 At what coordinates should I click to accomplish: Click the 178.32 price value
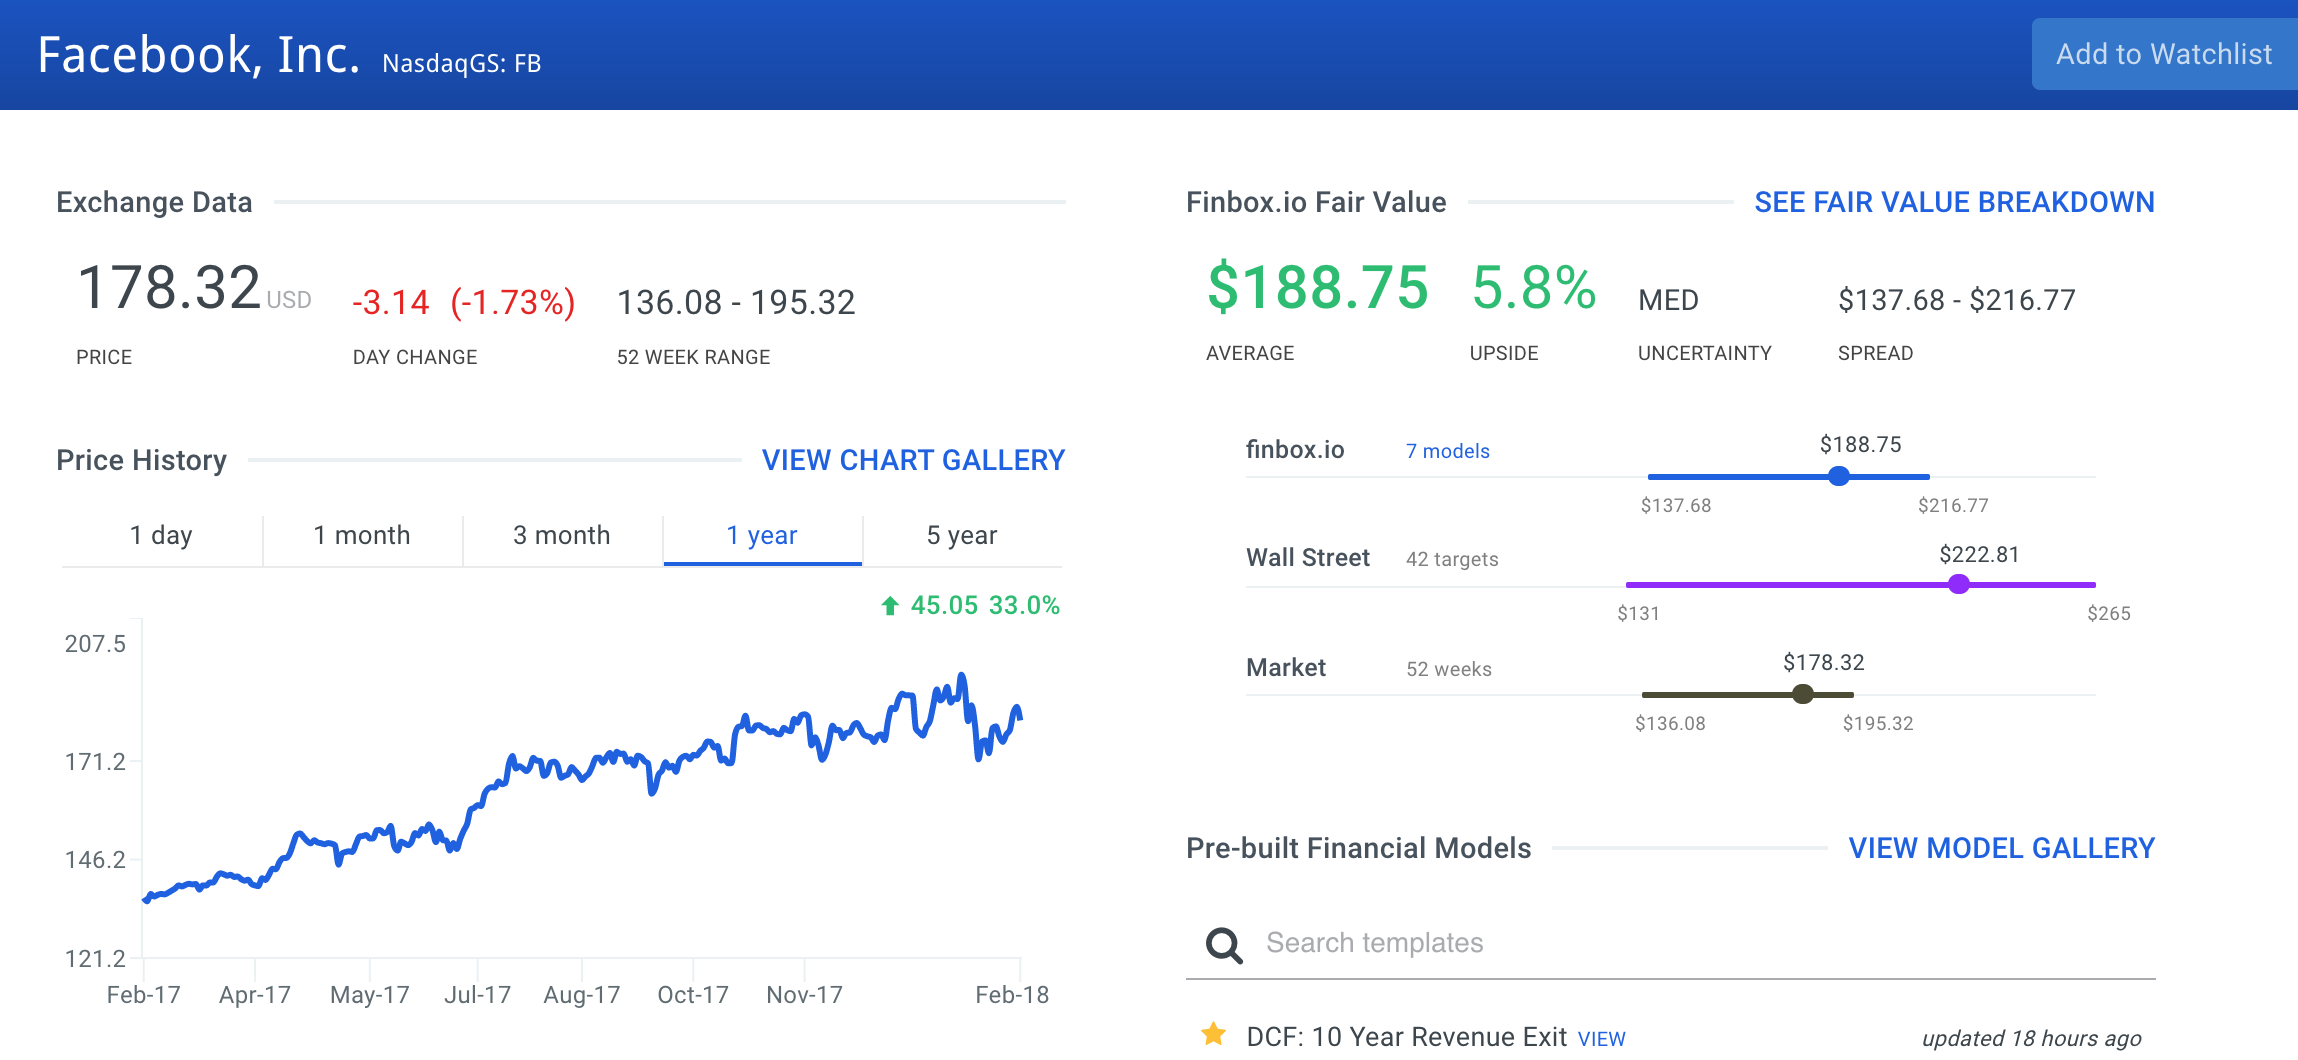[x=169, y=288]
